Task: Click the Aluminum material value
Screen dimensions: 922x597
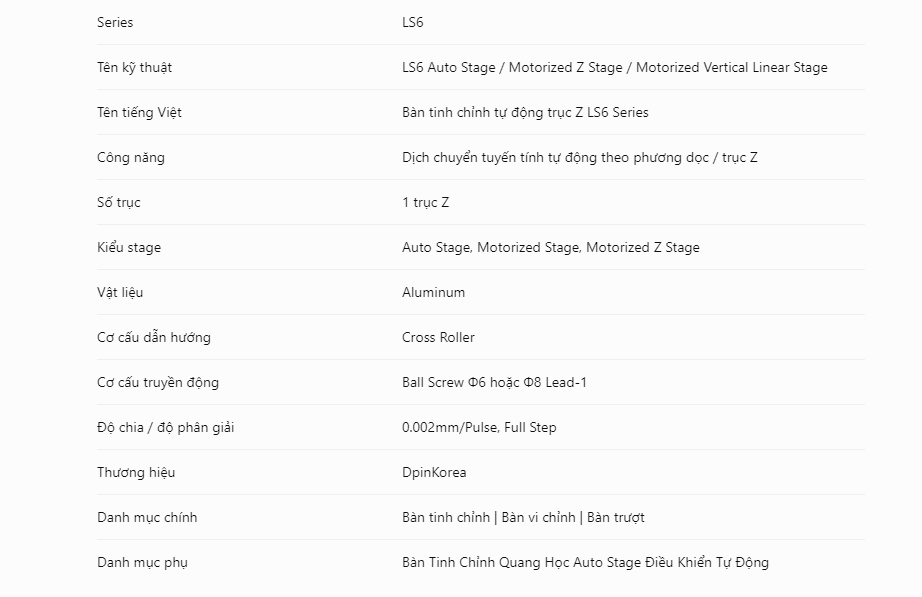Action: [x=433, y=292]
